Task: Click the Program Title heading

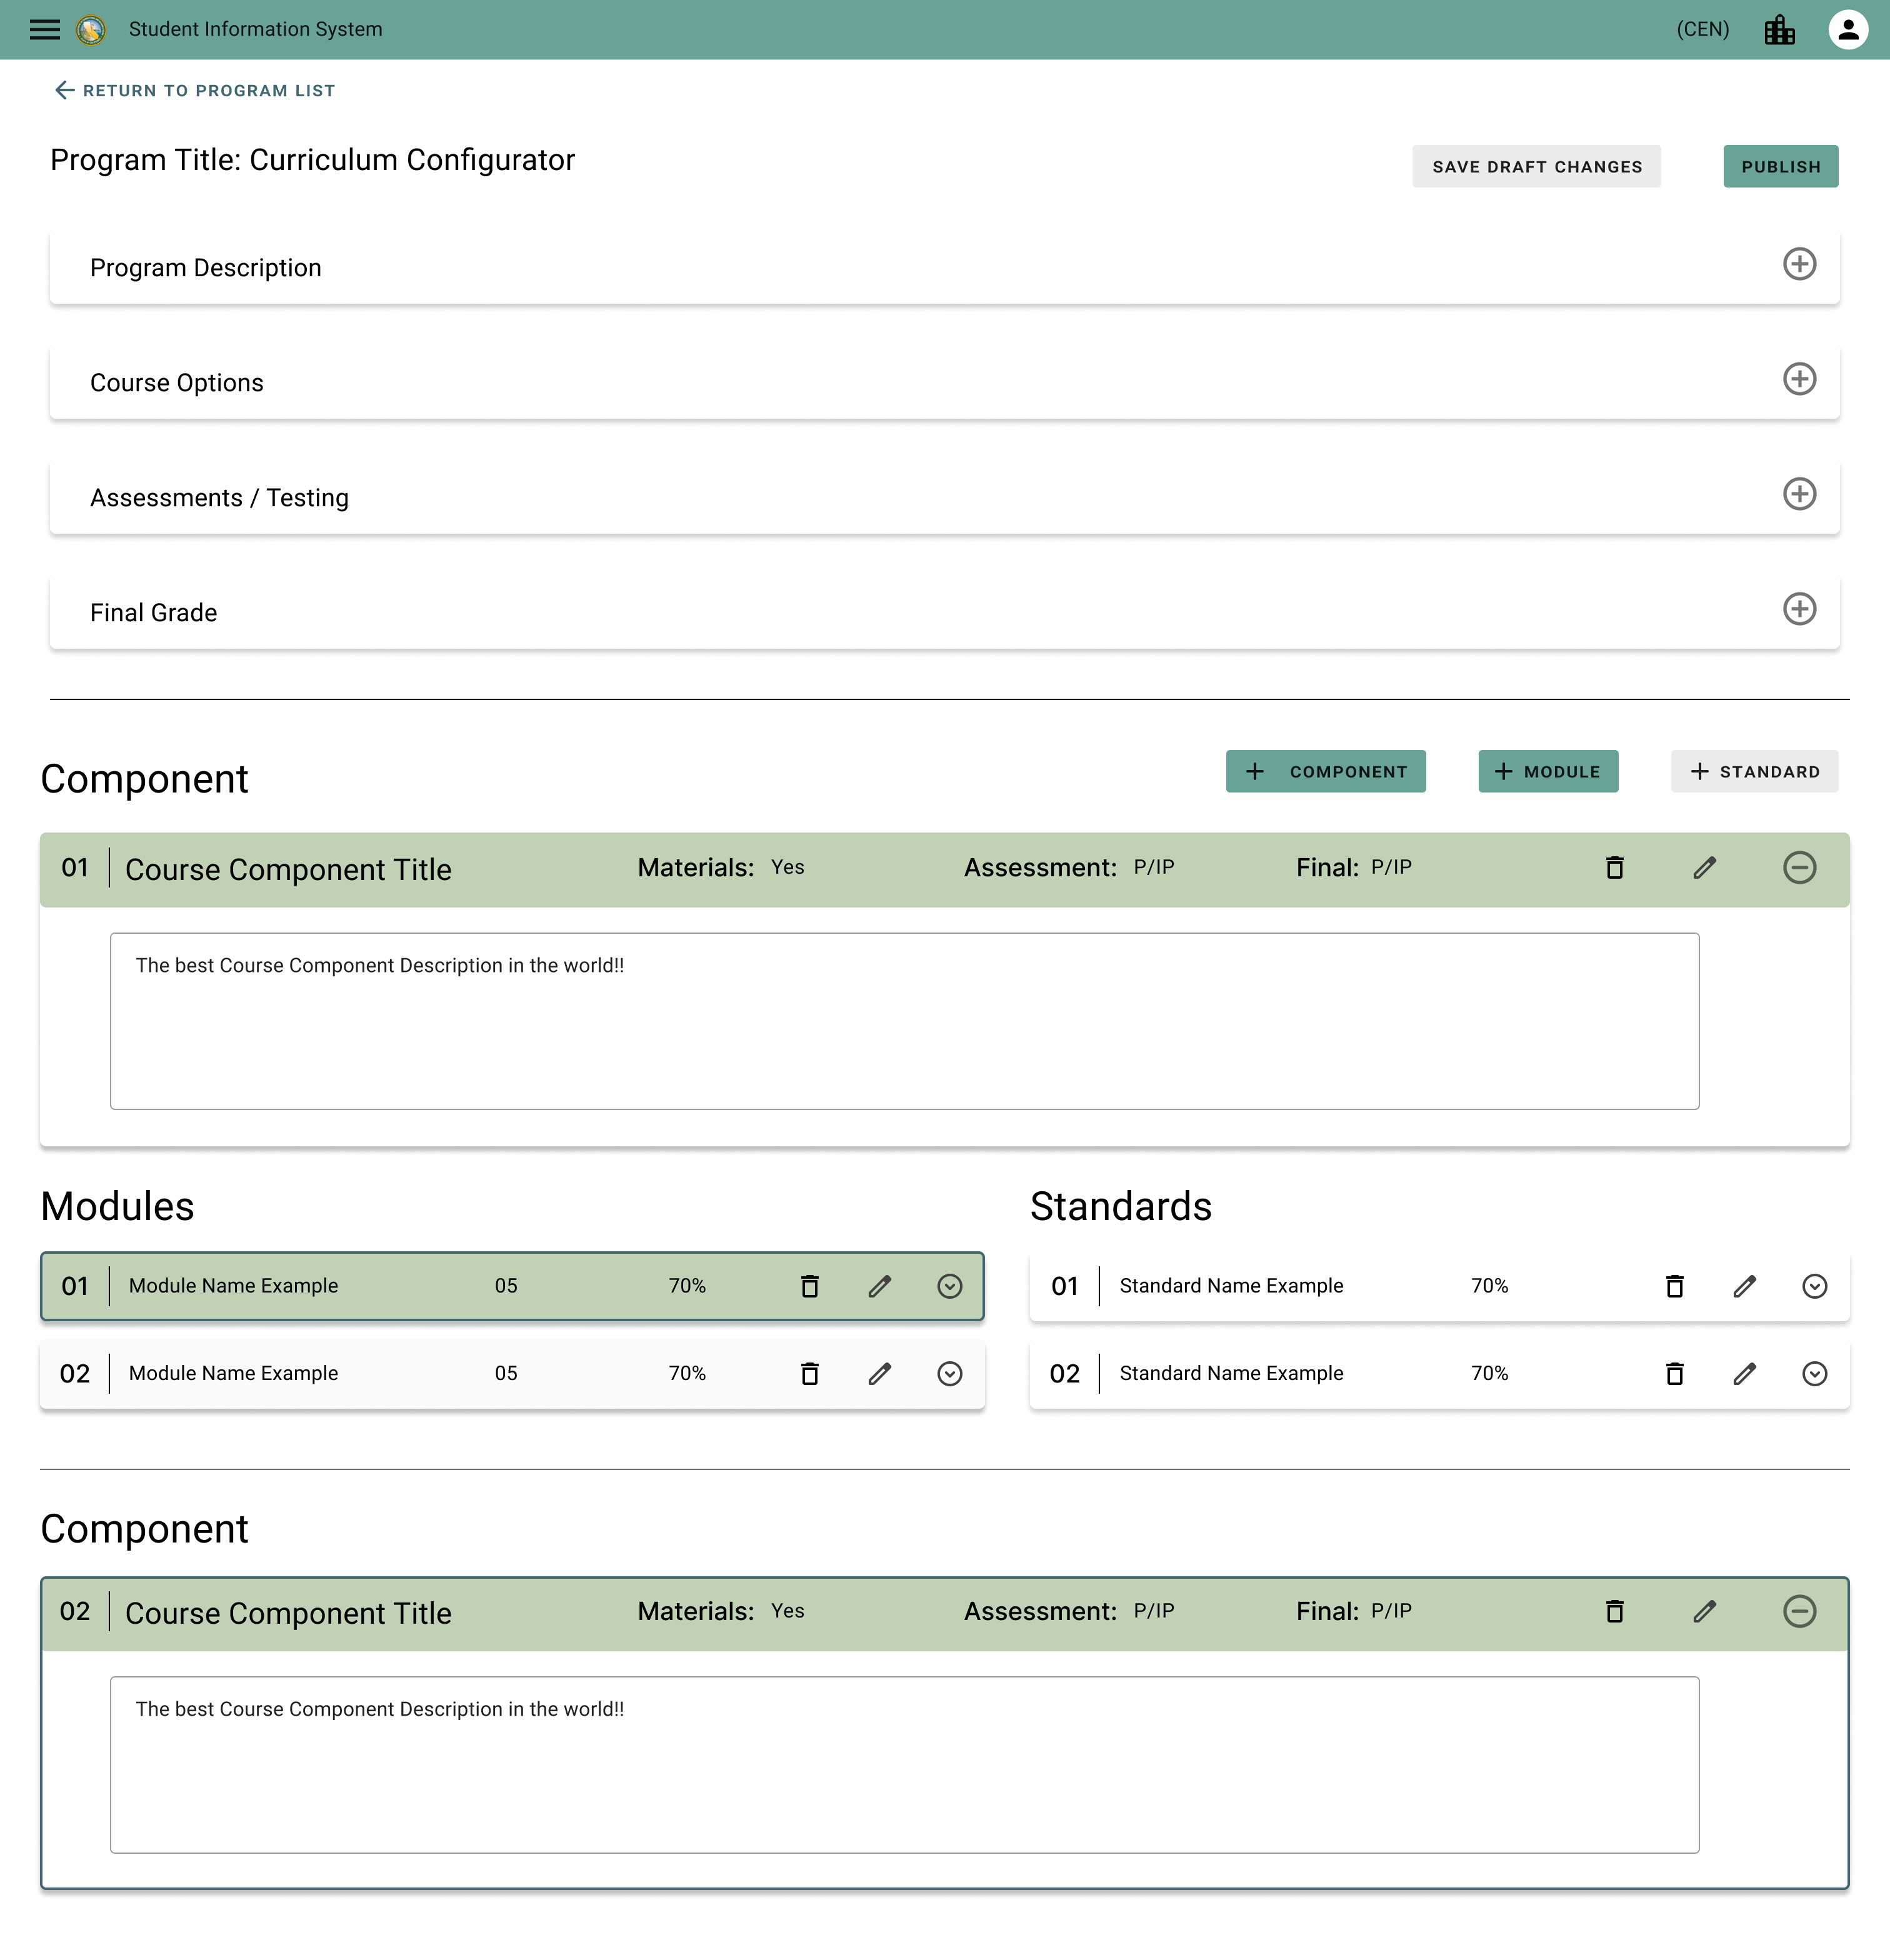Action: click(x=313, y=160)
